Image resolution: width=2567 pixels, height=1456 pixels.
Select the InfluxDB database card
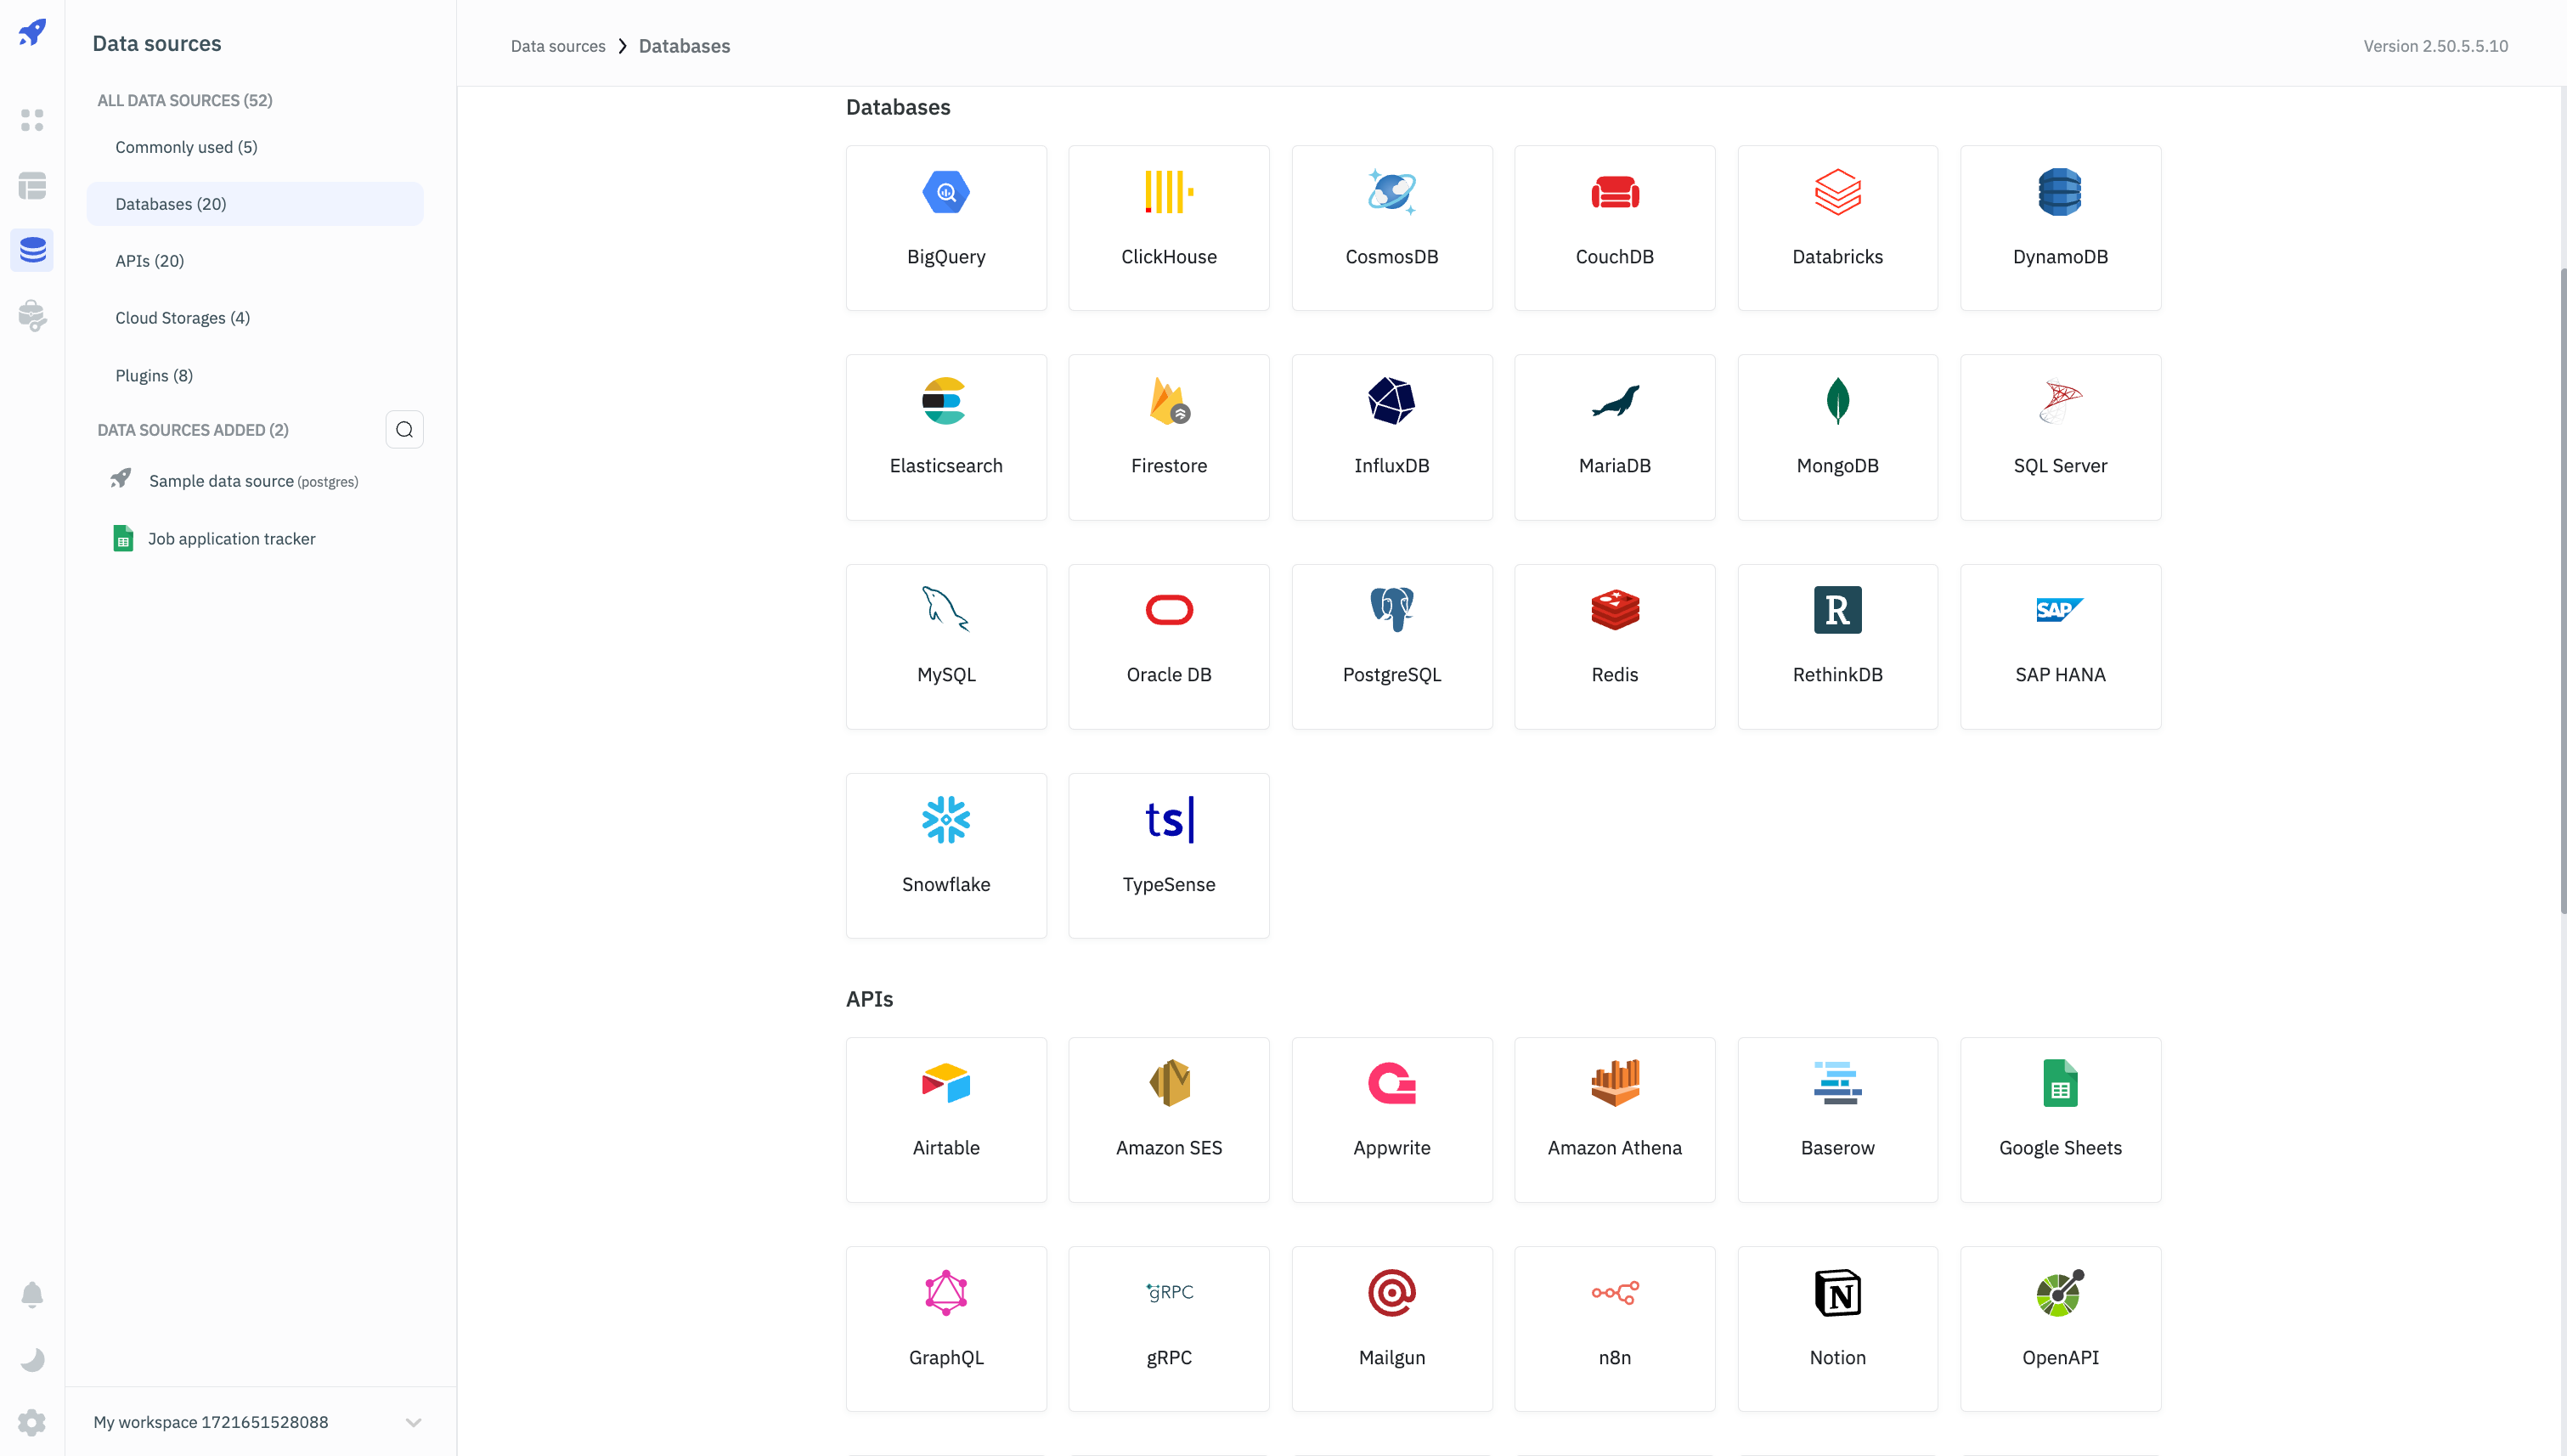1392,437
